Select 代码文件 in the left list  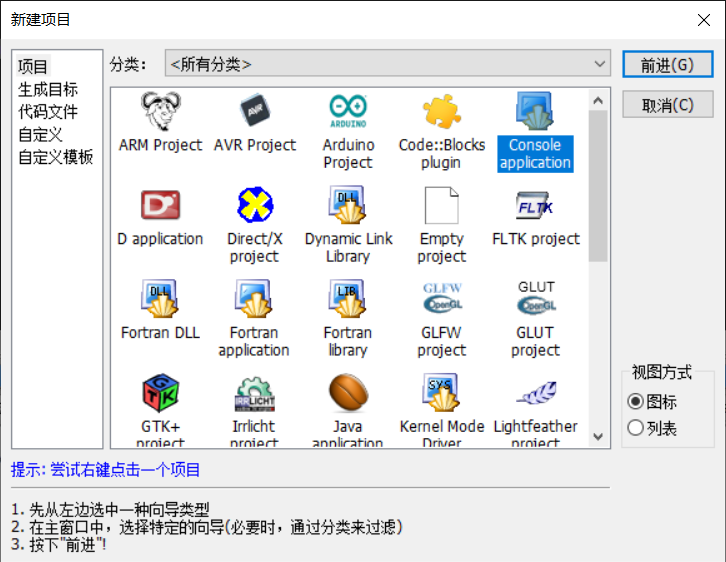coord(47,112)
